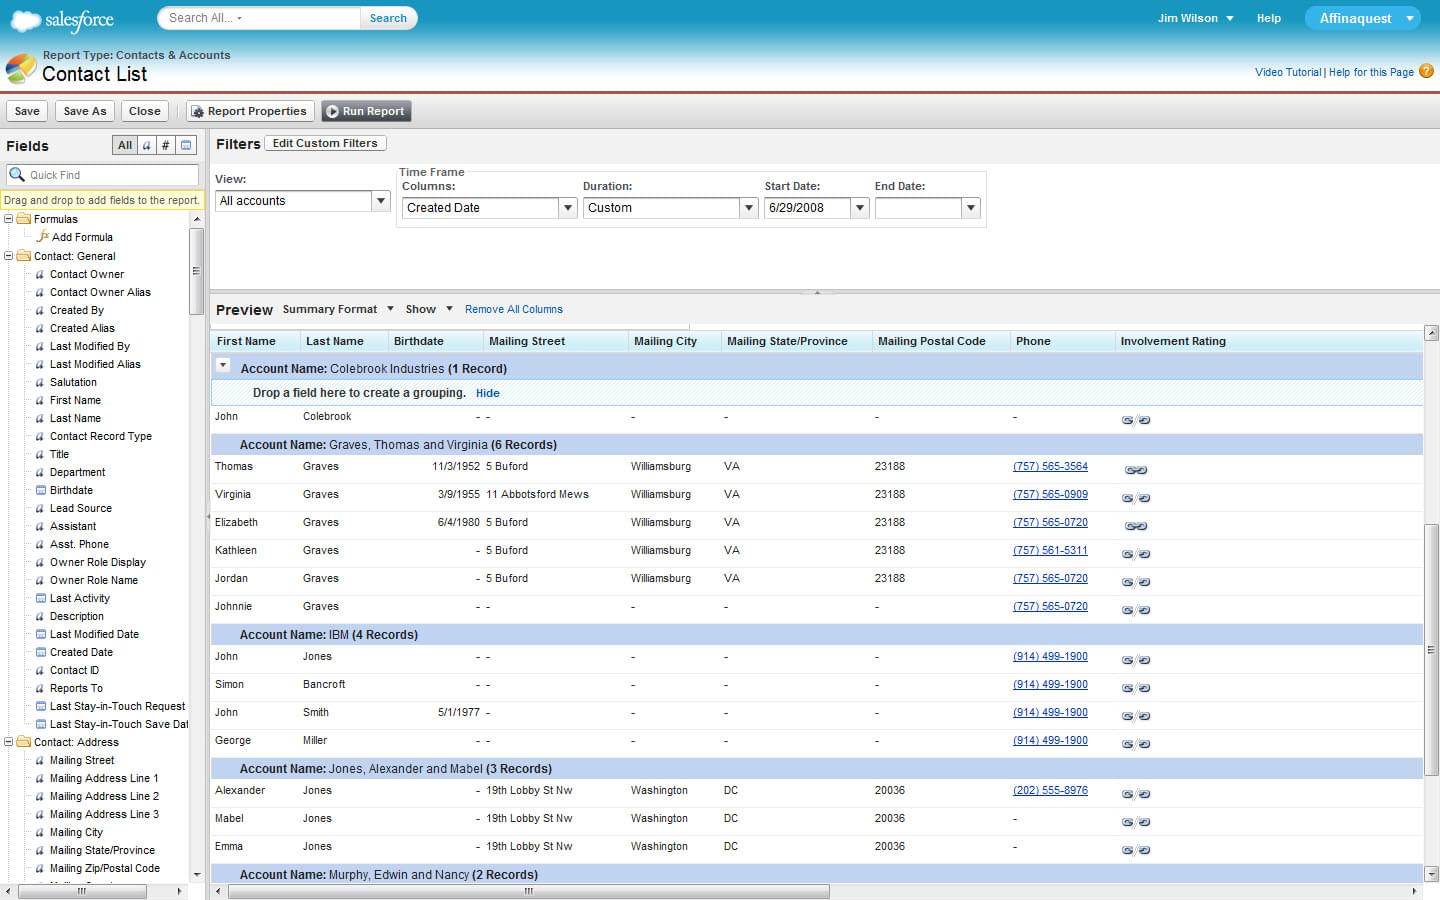1440x900 pixels.
Task: Click the Contact List report pie-chart icon
Action: point(21,68)
